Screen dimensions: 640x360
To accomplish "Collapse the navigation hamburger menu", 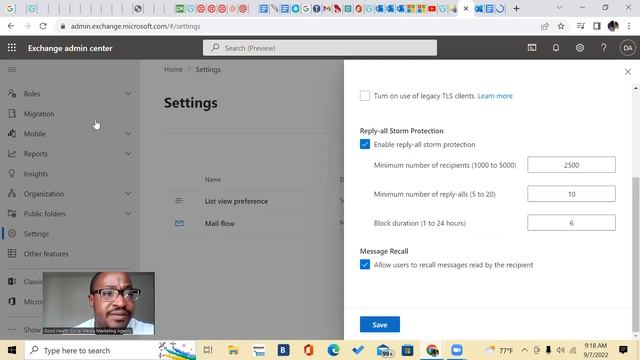I will coord(12,69).
